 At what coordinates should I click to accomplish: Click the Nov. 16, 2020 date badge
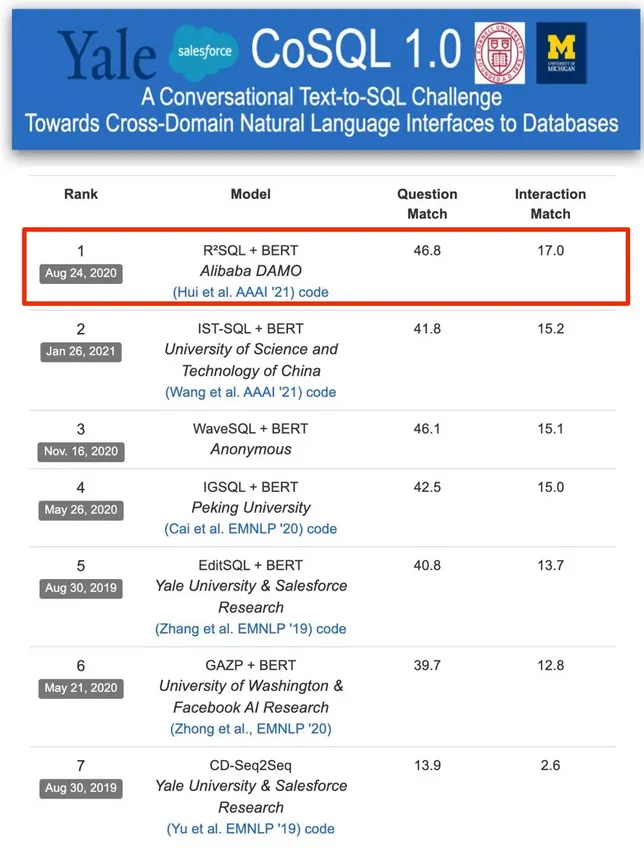81,451
